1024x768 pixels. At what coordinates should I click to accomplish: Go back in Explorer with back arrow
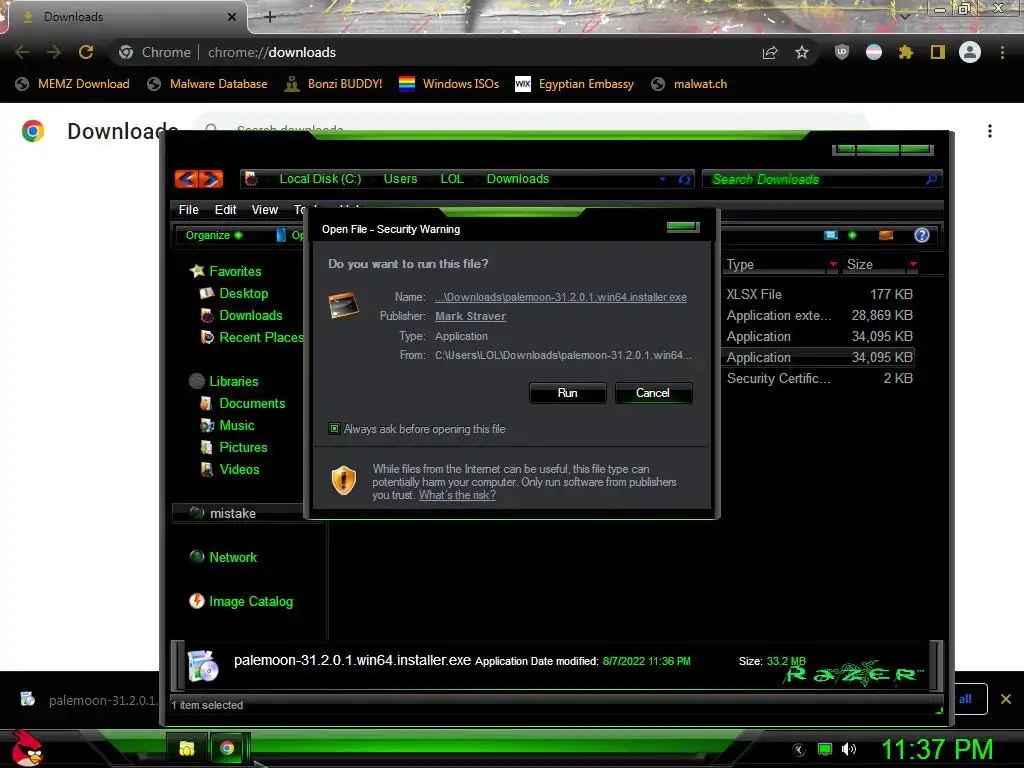click(187, 179)
